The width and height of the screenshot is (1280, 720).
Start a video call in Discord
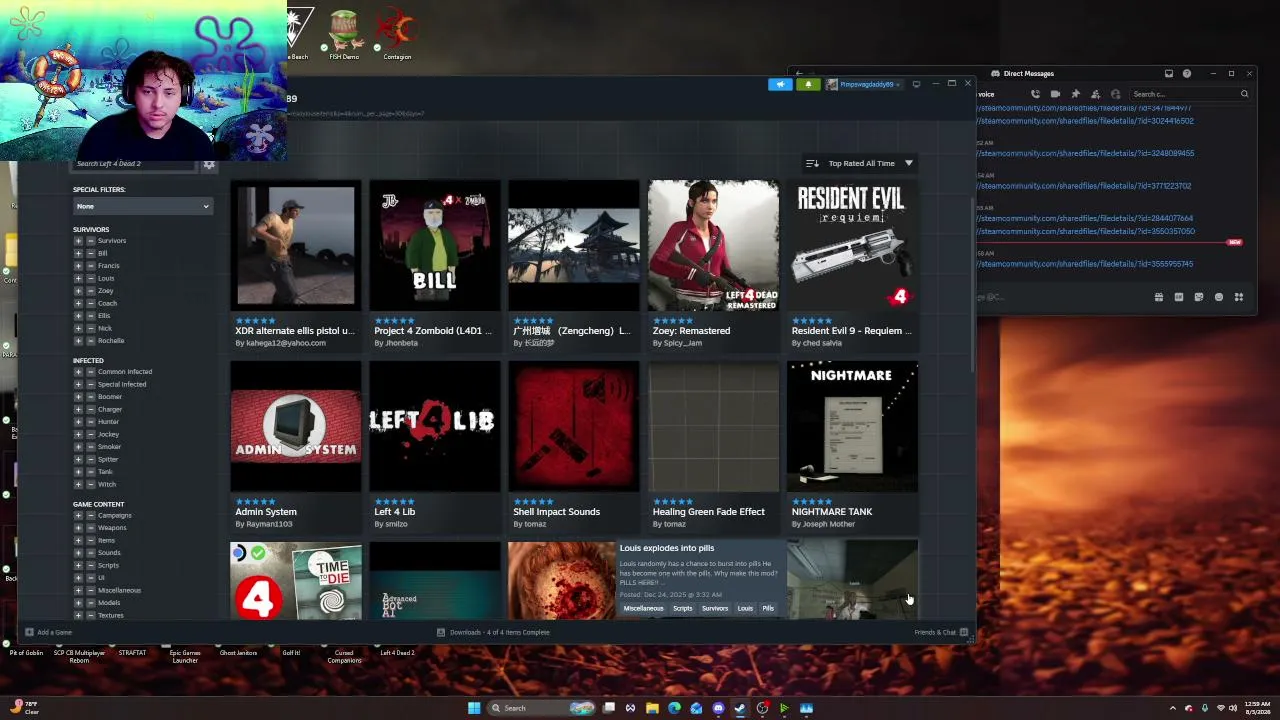click(x=1055, y=94)
